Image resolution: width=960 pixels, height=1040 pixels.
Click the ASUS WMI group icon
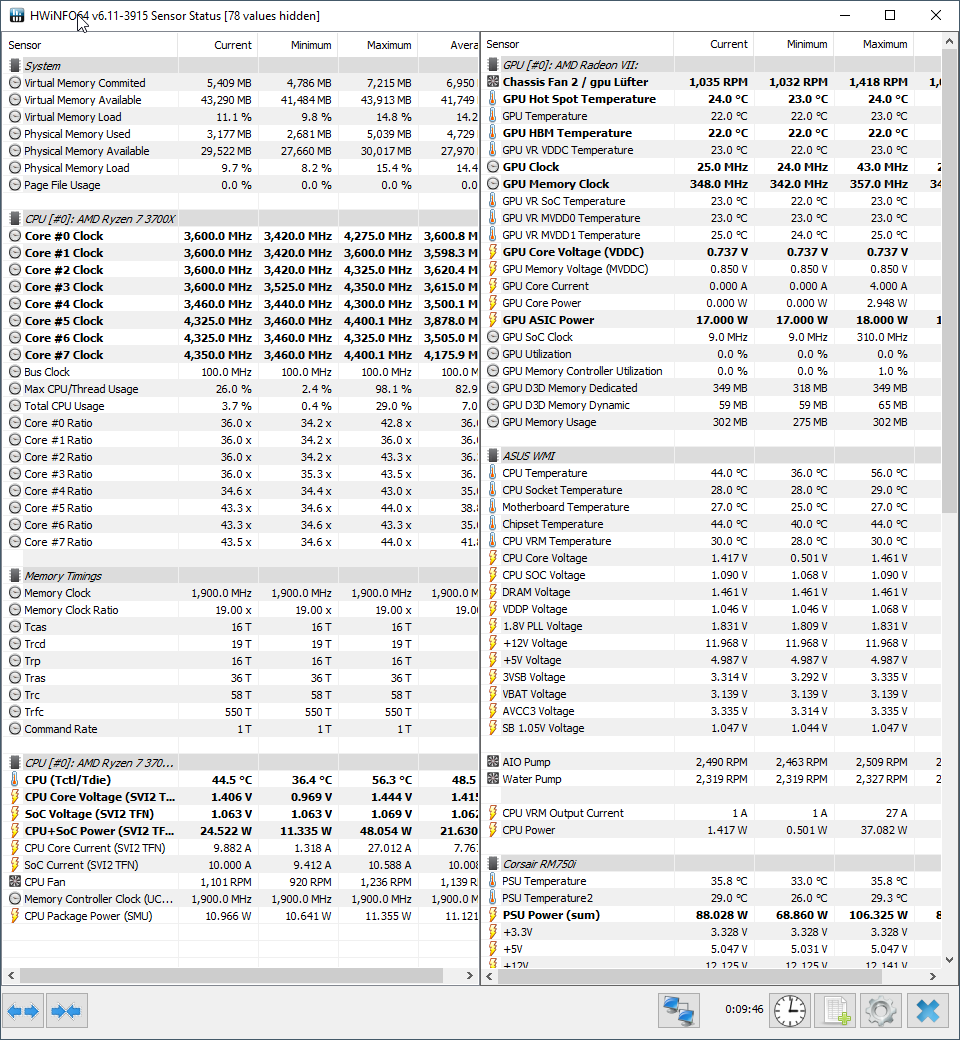[x=493, y=456]
